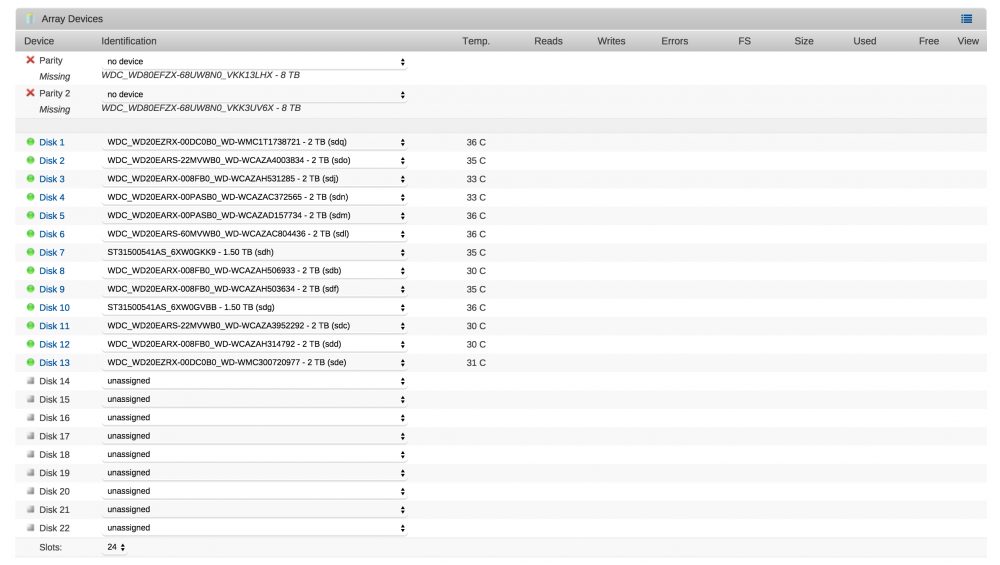
Task: Click the Array Devices panel title
Action: [72, 19]
